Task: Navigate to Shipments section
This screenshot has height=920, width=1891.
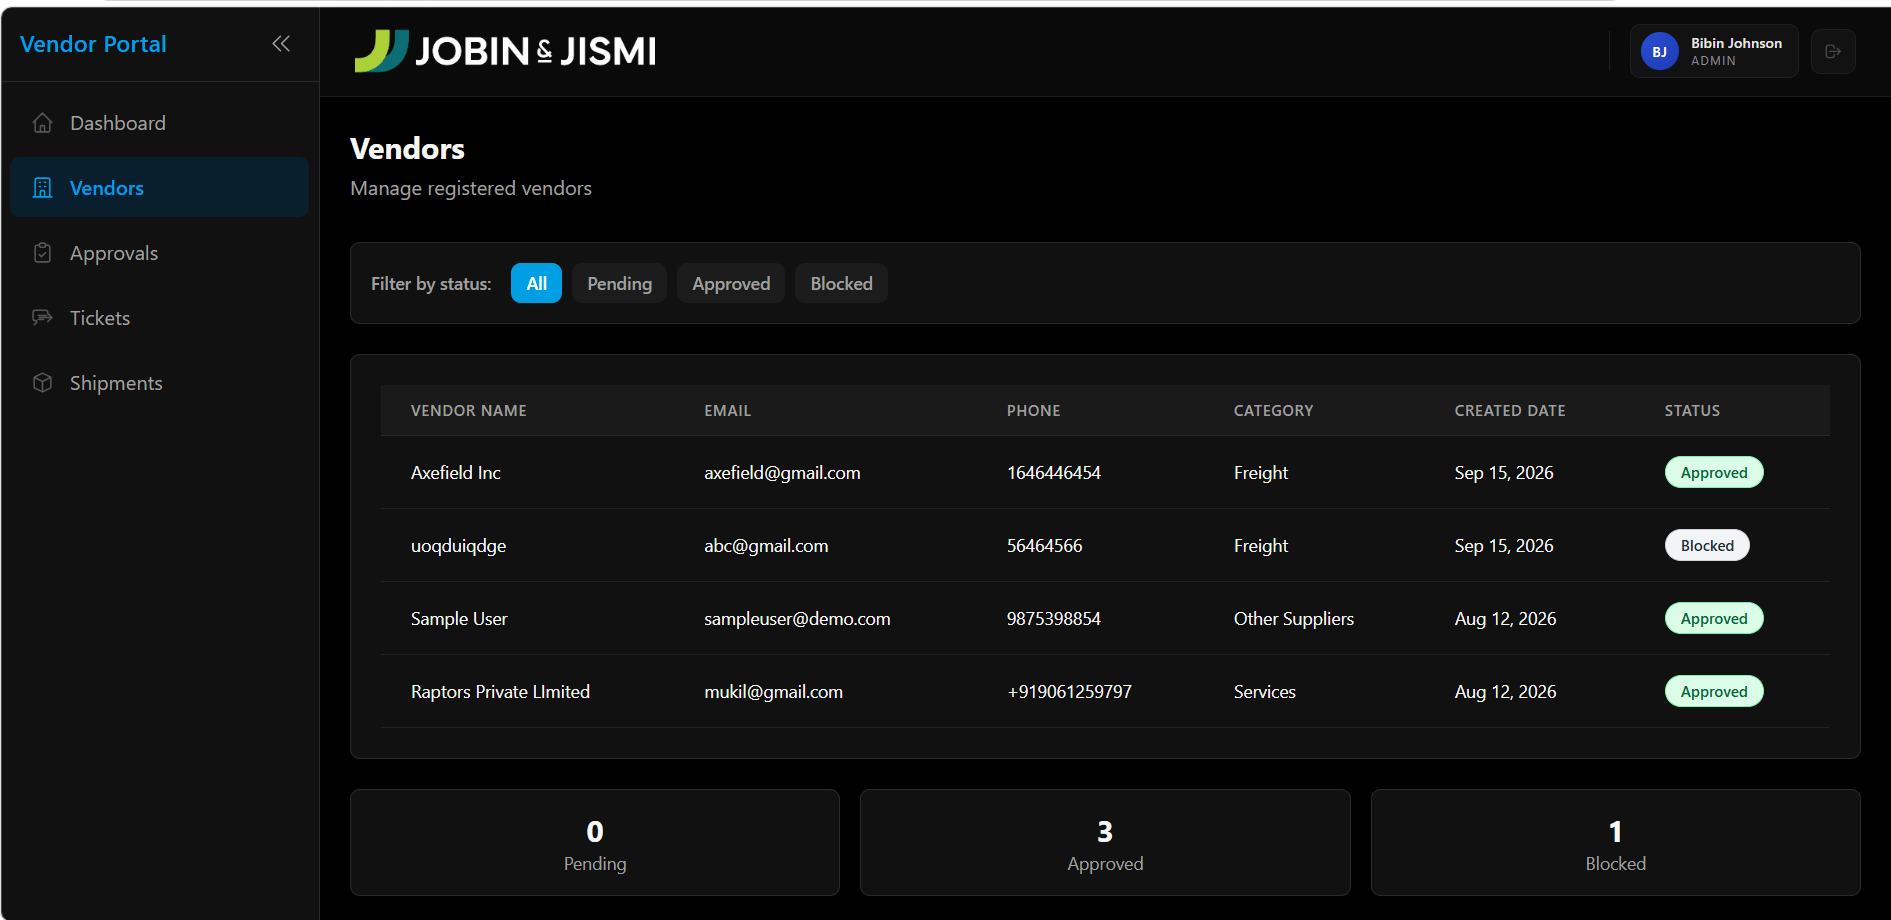Action: click(159, 383)
